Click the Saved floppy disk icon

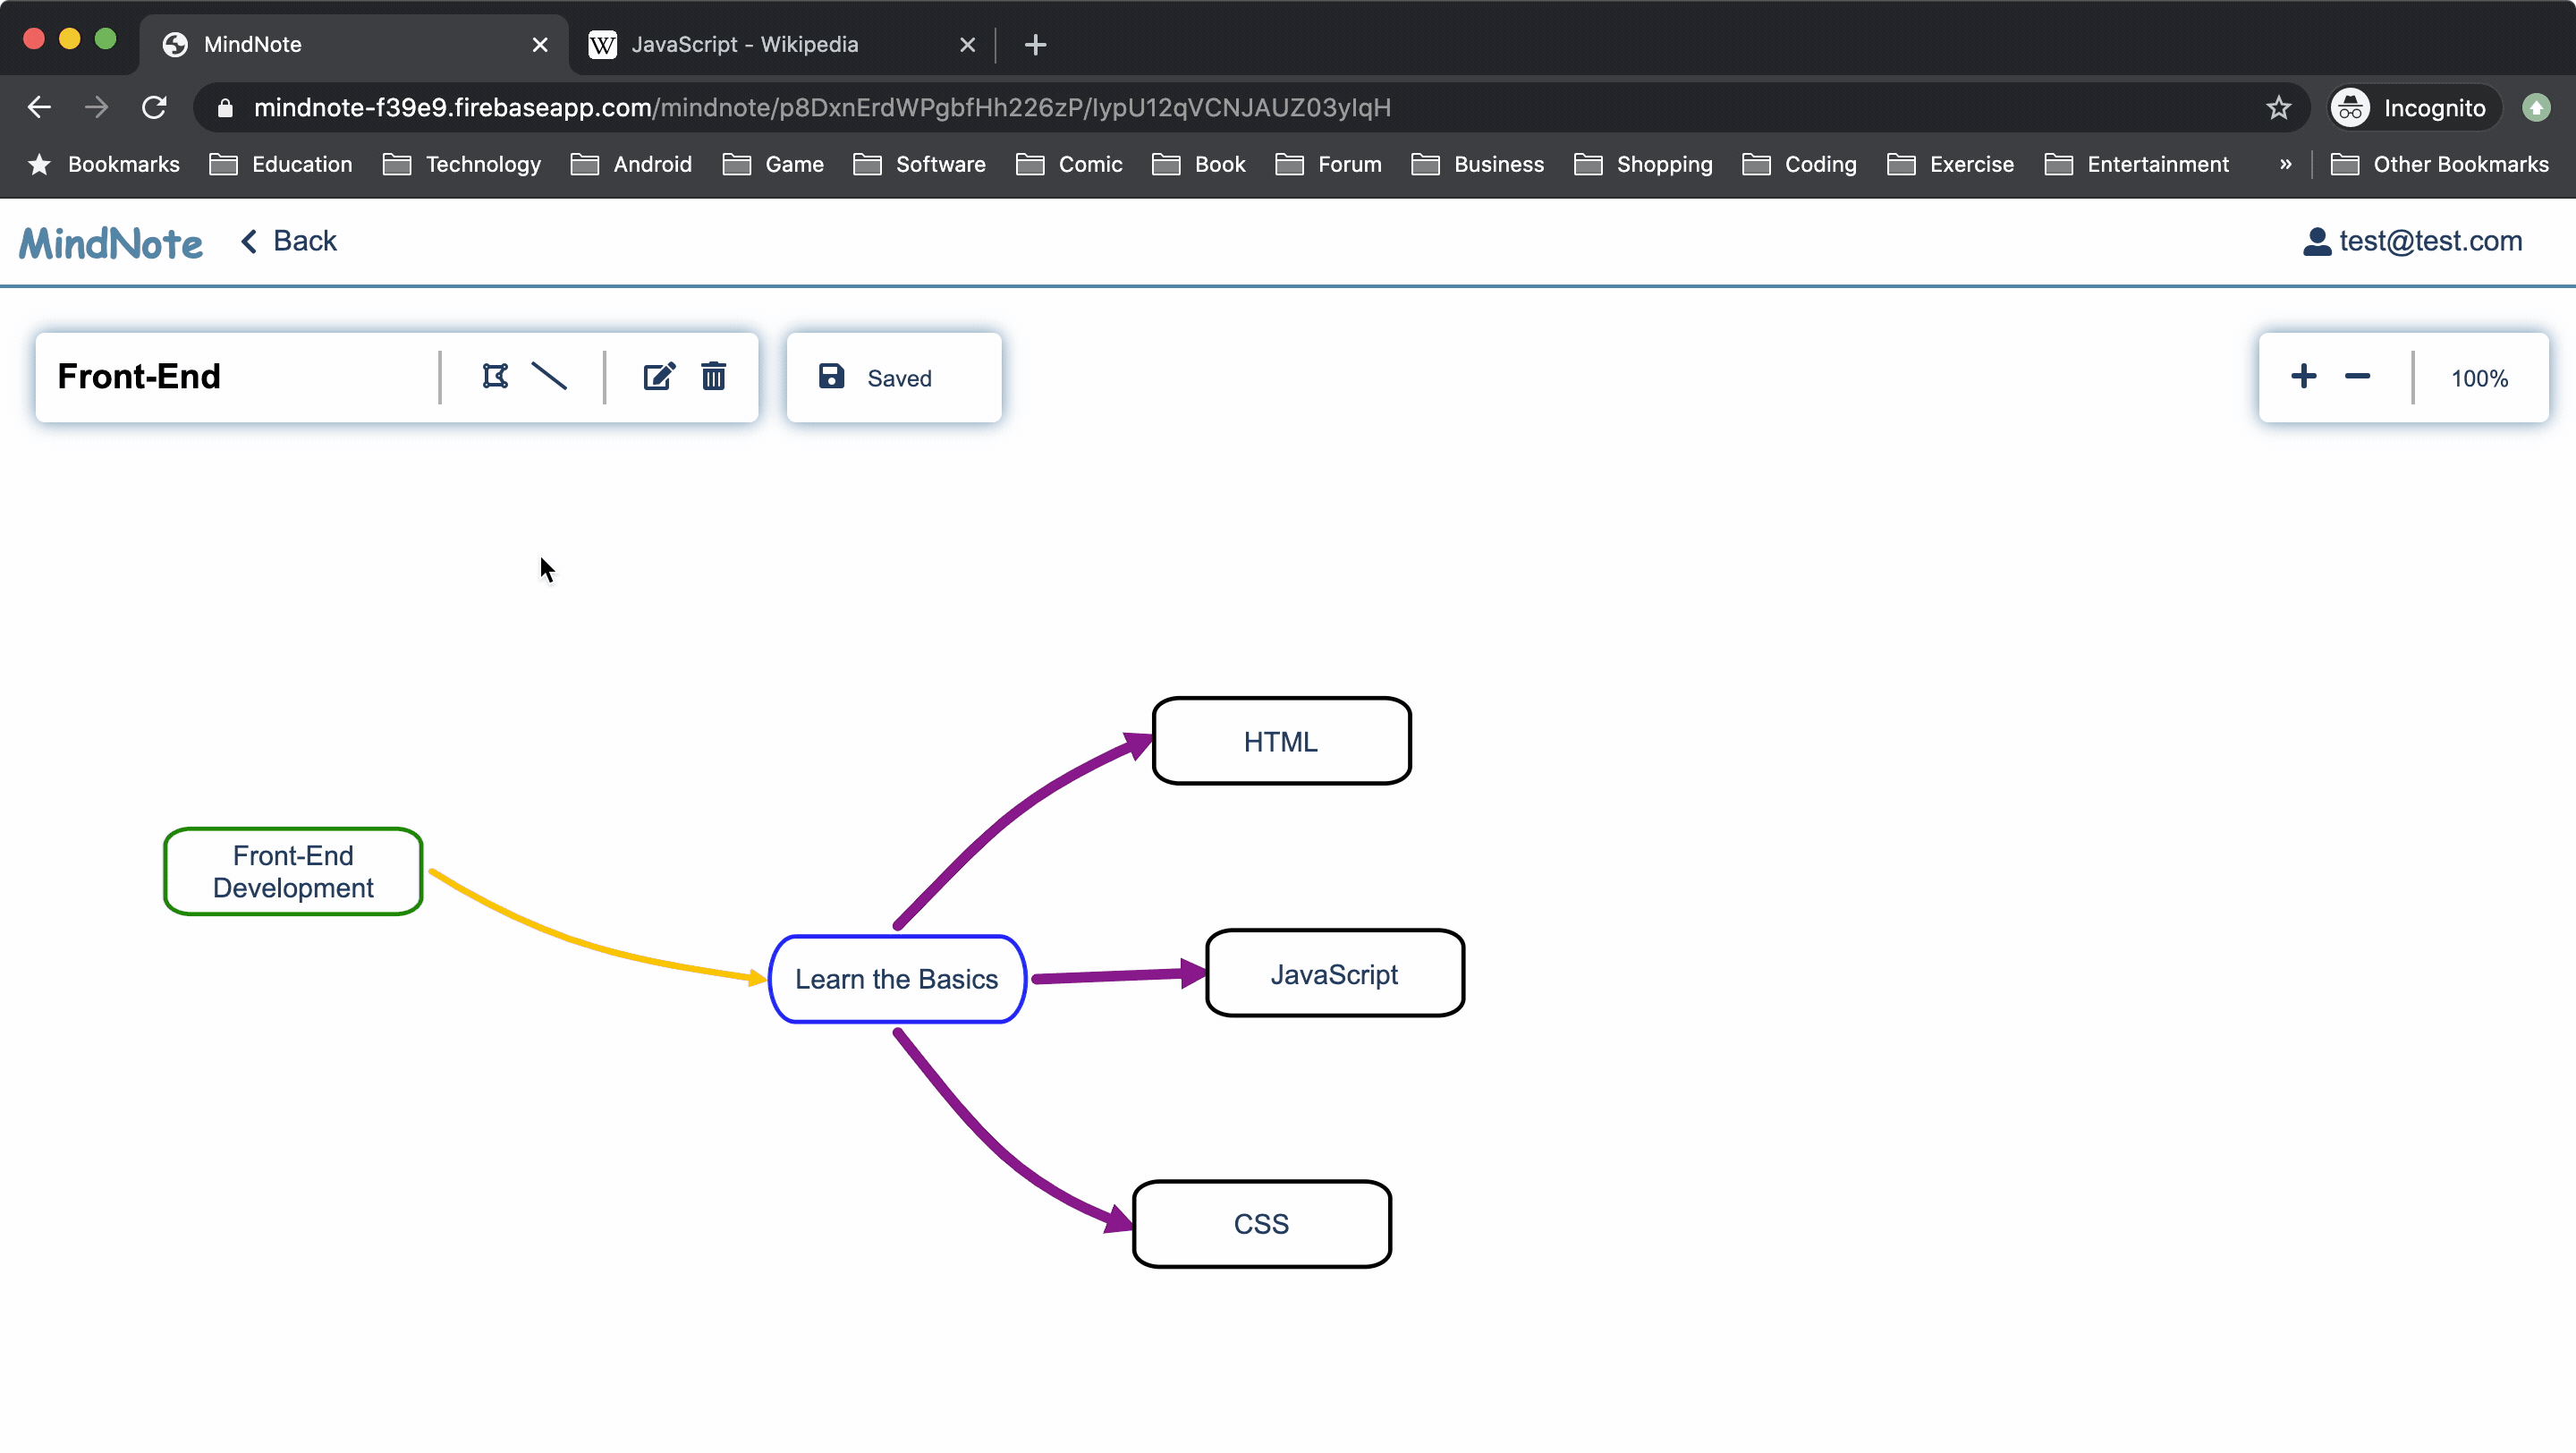(x=831, y=377)
